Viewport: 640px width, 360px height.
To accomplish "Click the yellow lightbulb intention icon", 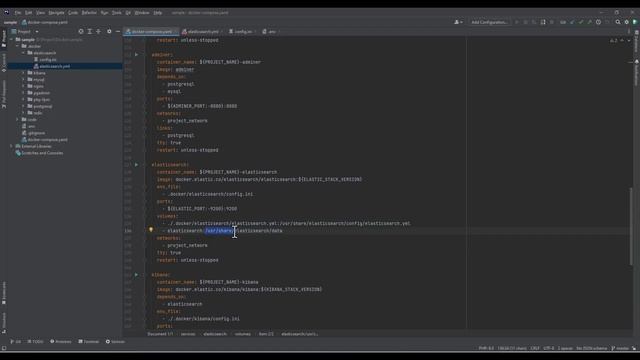I will coord(151,230).
